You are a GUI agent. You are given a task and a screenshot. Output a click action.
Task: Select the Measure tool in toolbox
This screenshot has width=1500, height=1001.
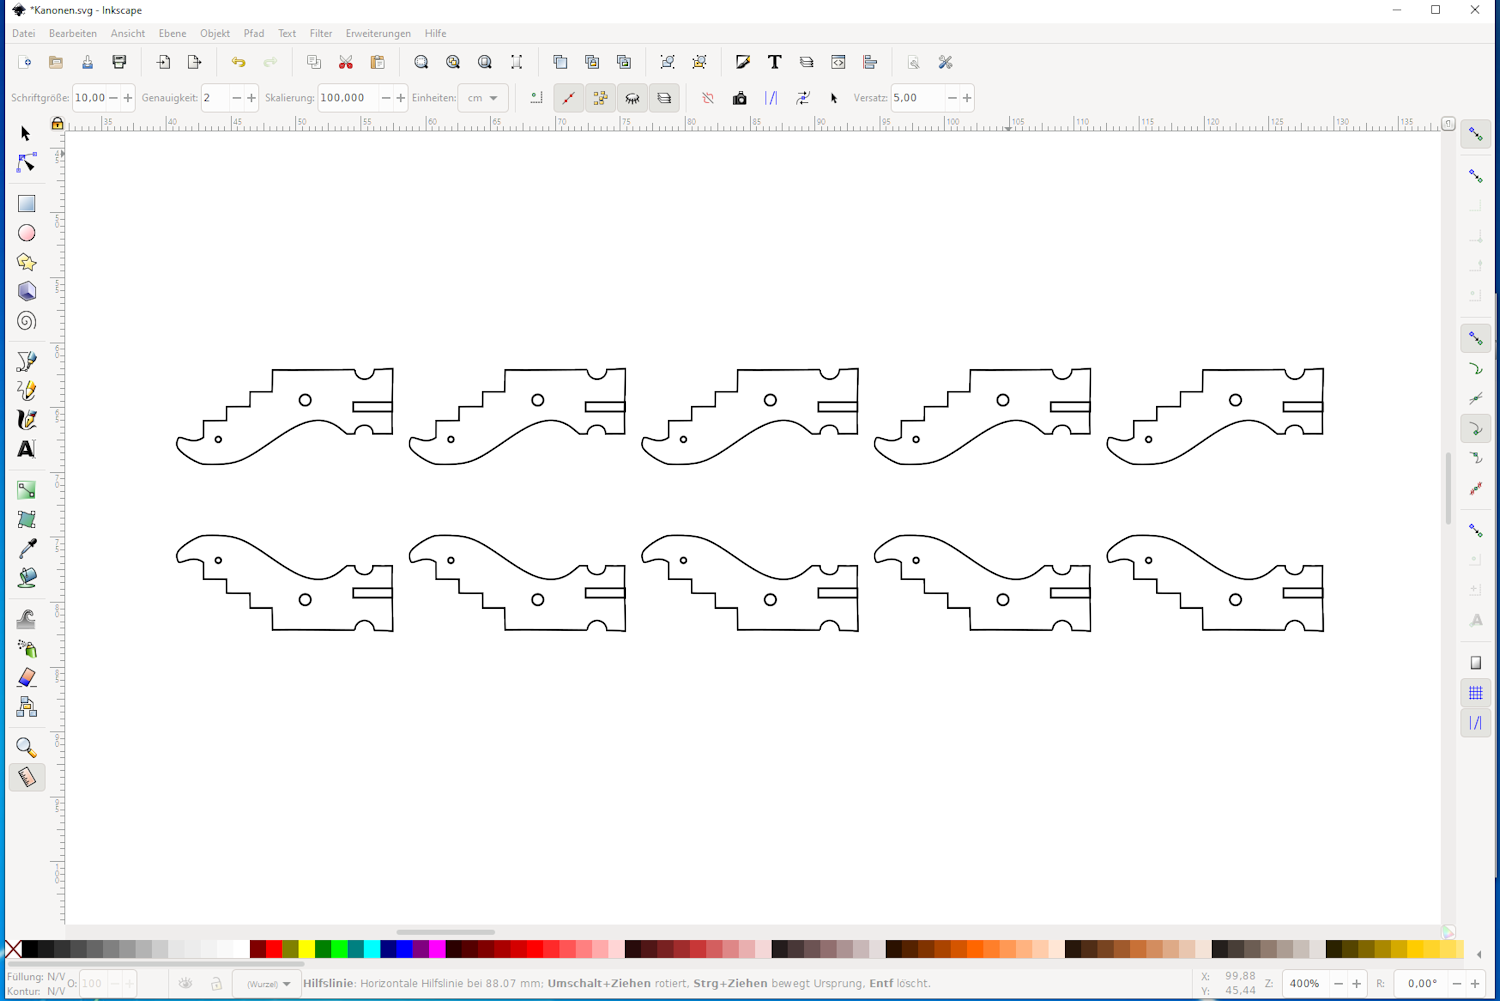[27, 777]
